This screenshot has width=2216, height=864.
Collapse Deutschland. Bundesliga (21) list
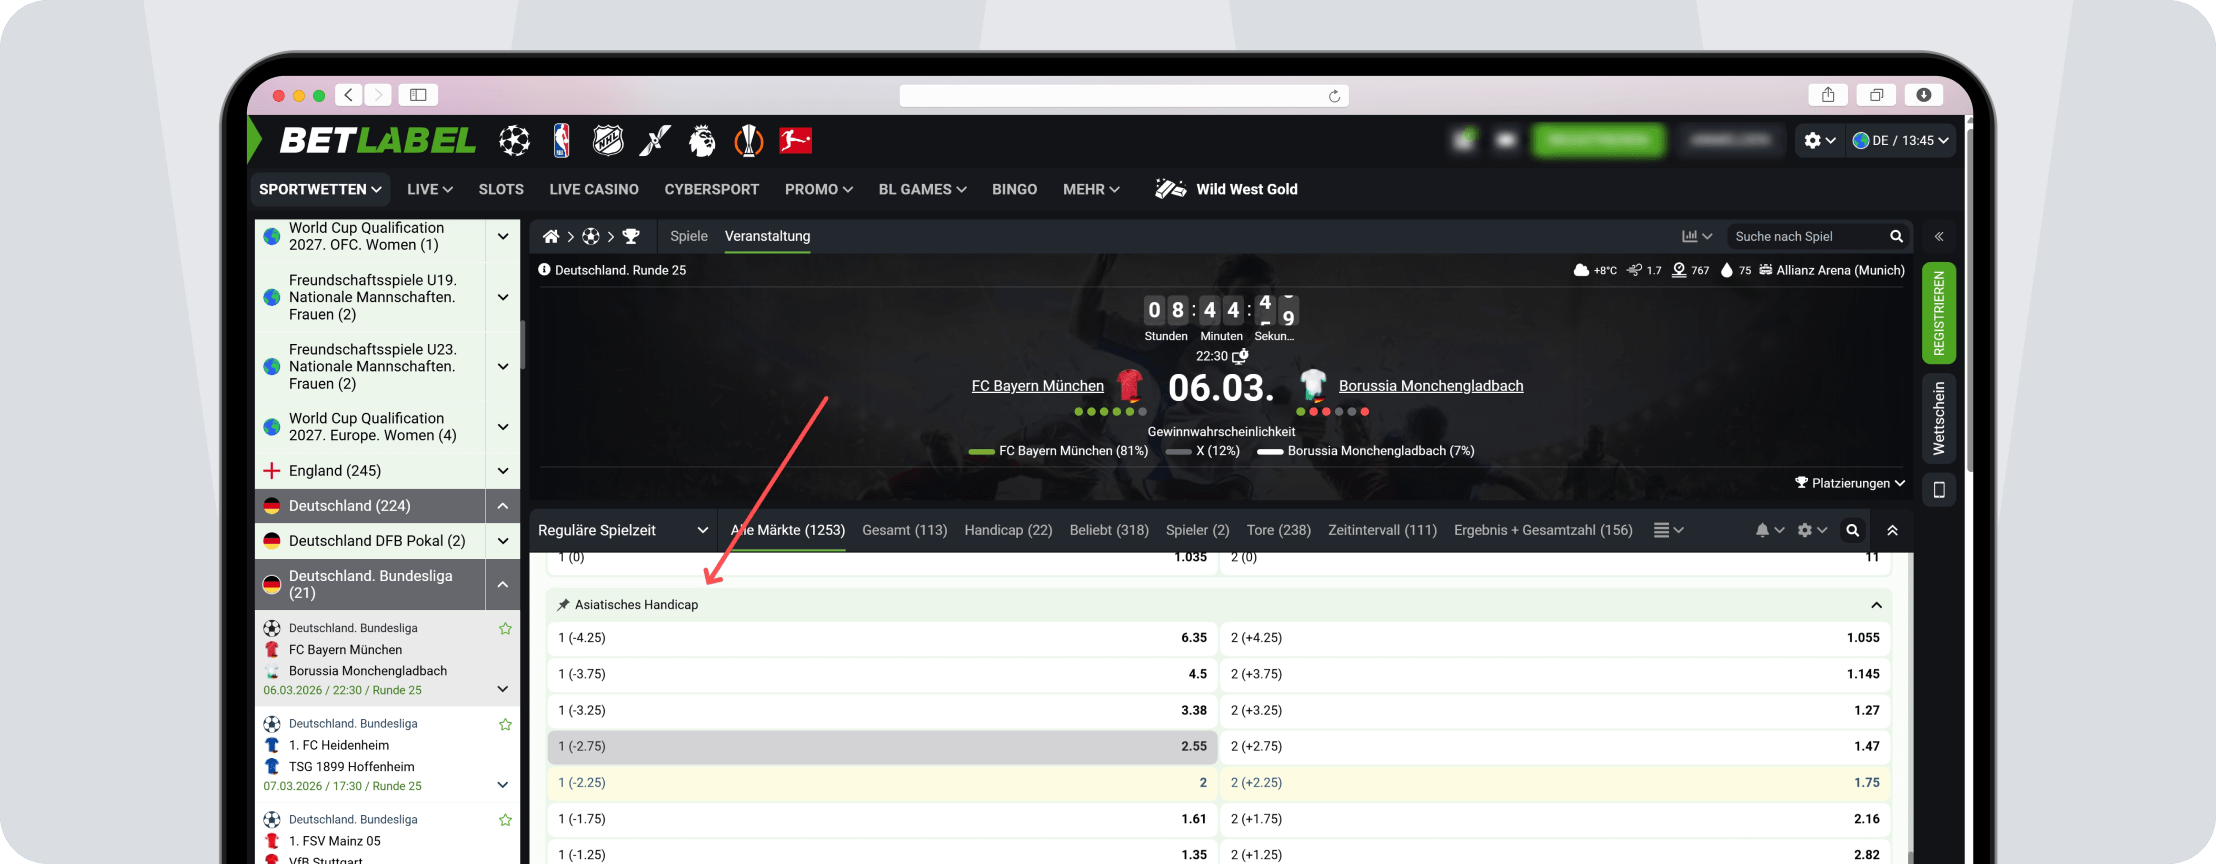click(x=503, y=585)
